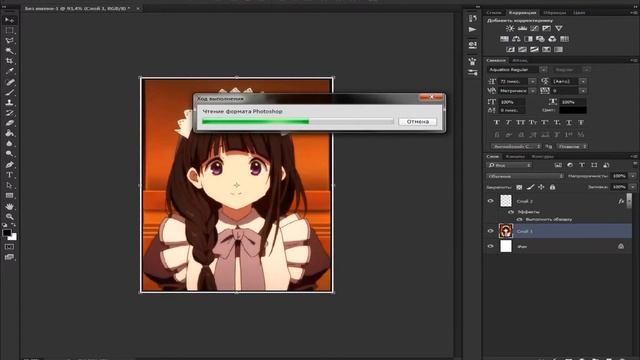Select the Rectangular Marquee tool
This screenshot has height=360, width=640.
pyautogui.click(x=9, y=31)
